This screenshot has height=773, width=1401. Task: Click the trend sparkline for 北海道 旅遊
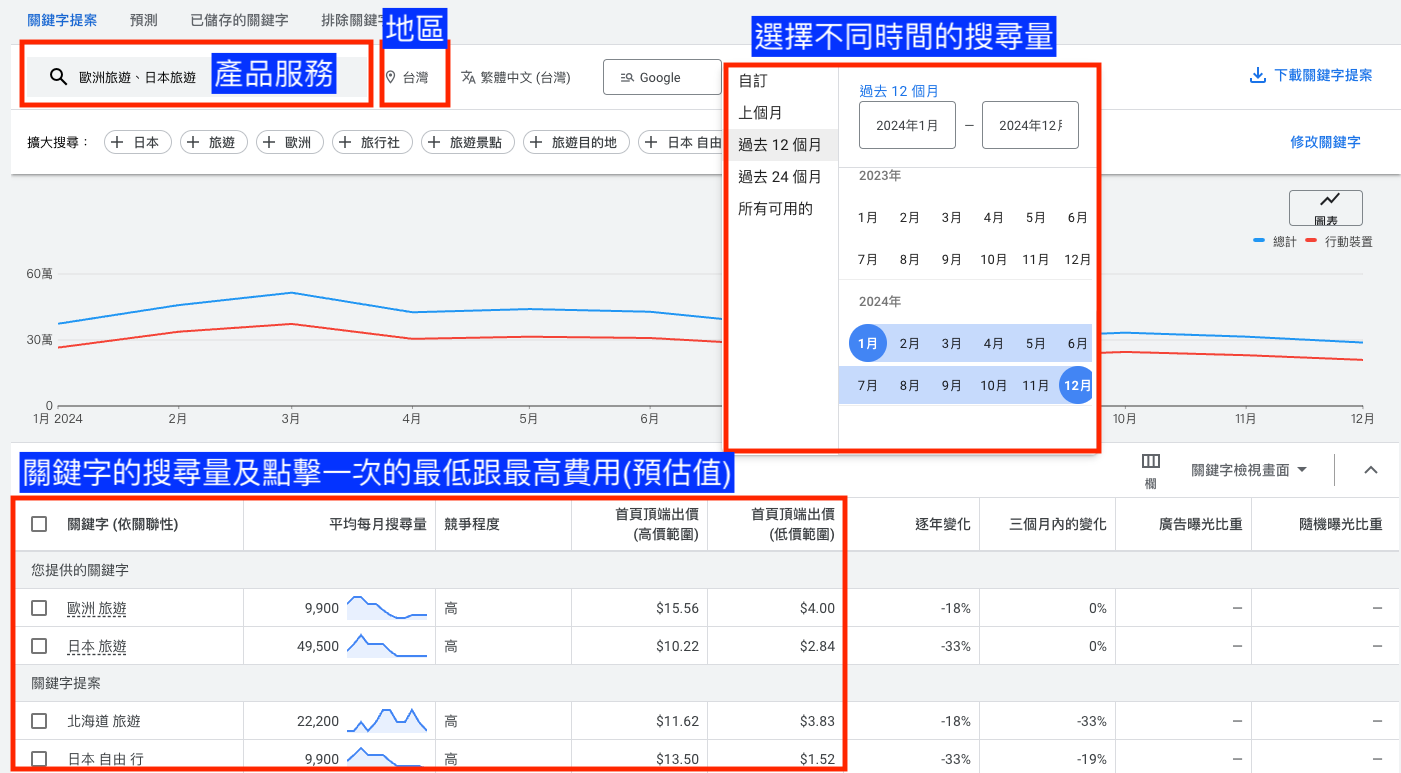click(x=387, y=720)
